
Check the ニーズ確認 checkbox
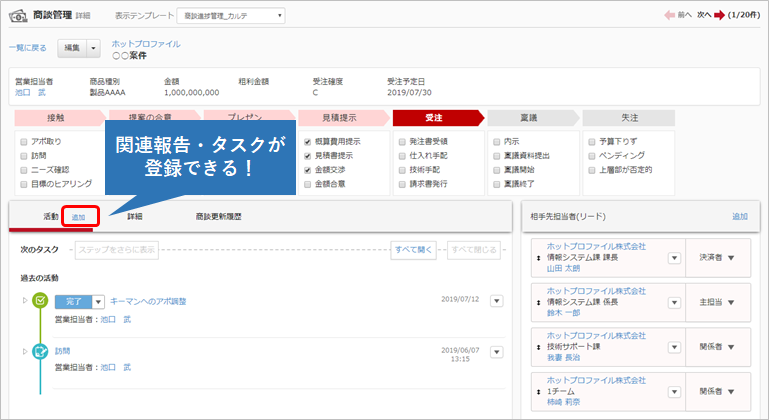pyautogui.click(x=24, y=170)
